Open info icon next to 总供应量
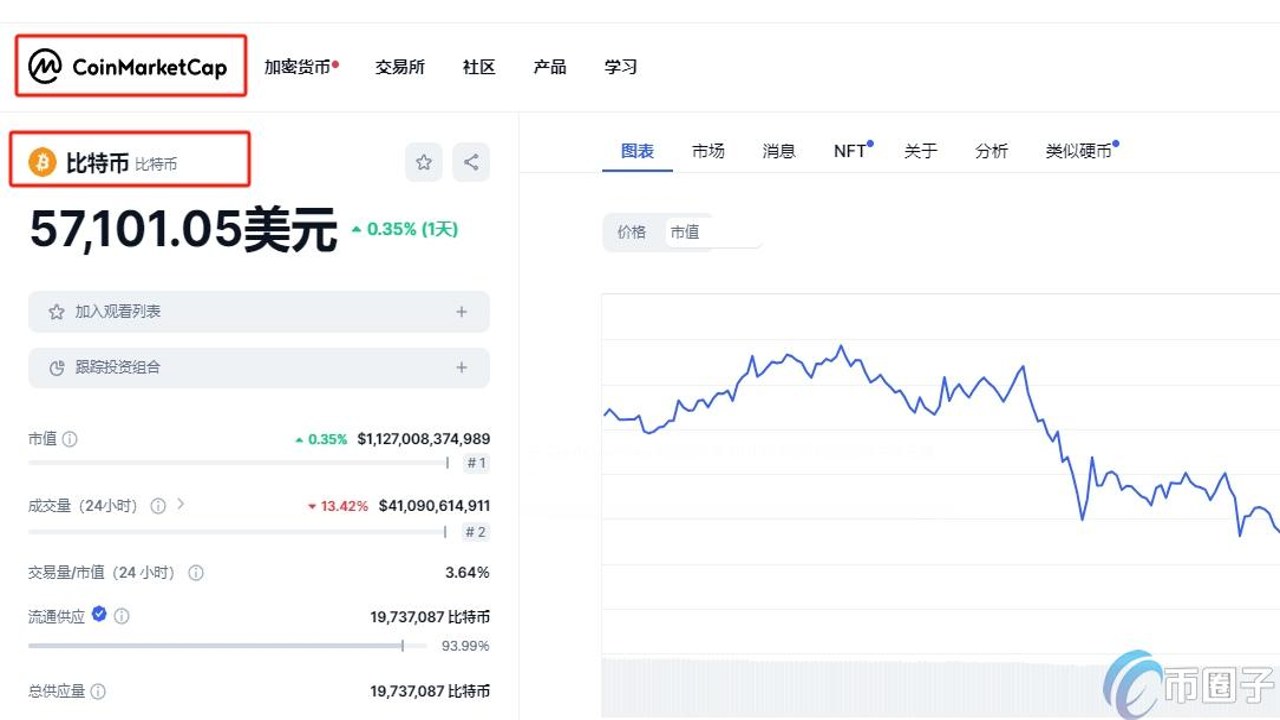This screenshot has height=720, width=1280. pyautogui.click(x=98, y=691)
